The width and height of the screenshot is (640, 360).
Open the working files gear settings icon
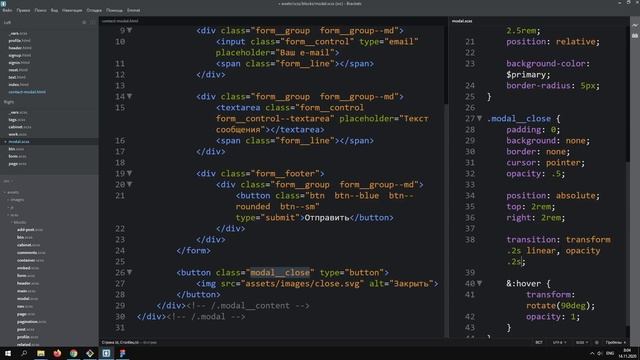pyautogui.click(x=84, y=22)
